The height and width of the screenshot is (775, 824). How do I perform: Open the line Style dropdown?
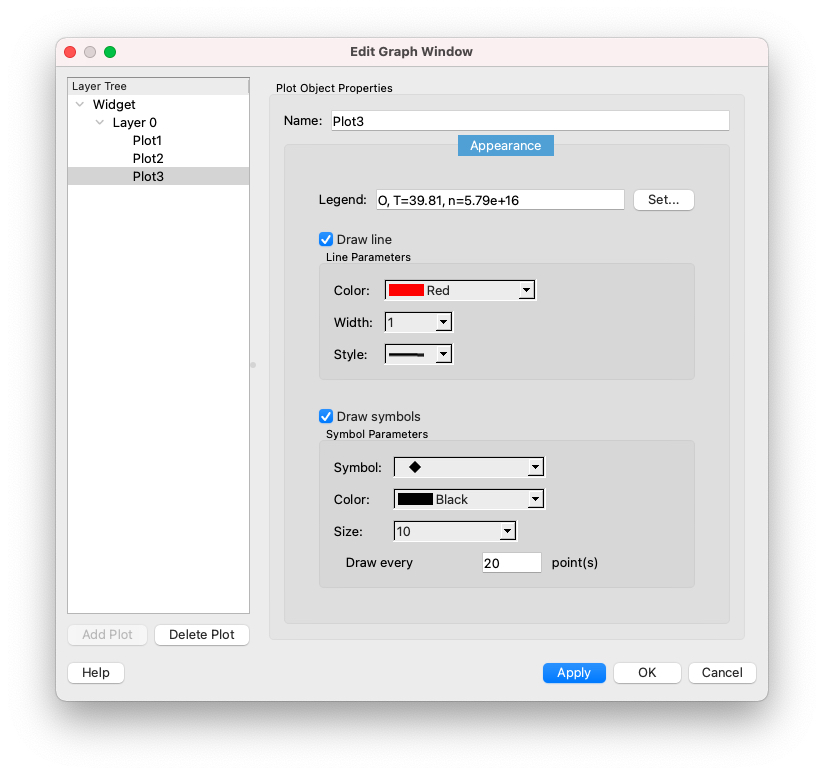click(418, 354)
